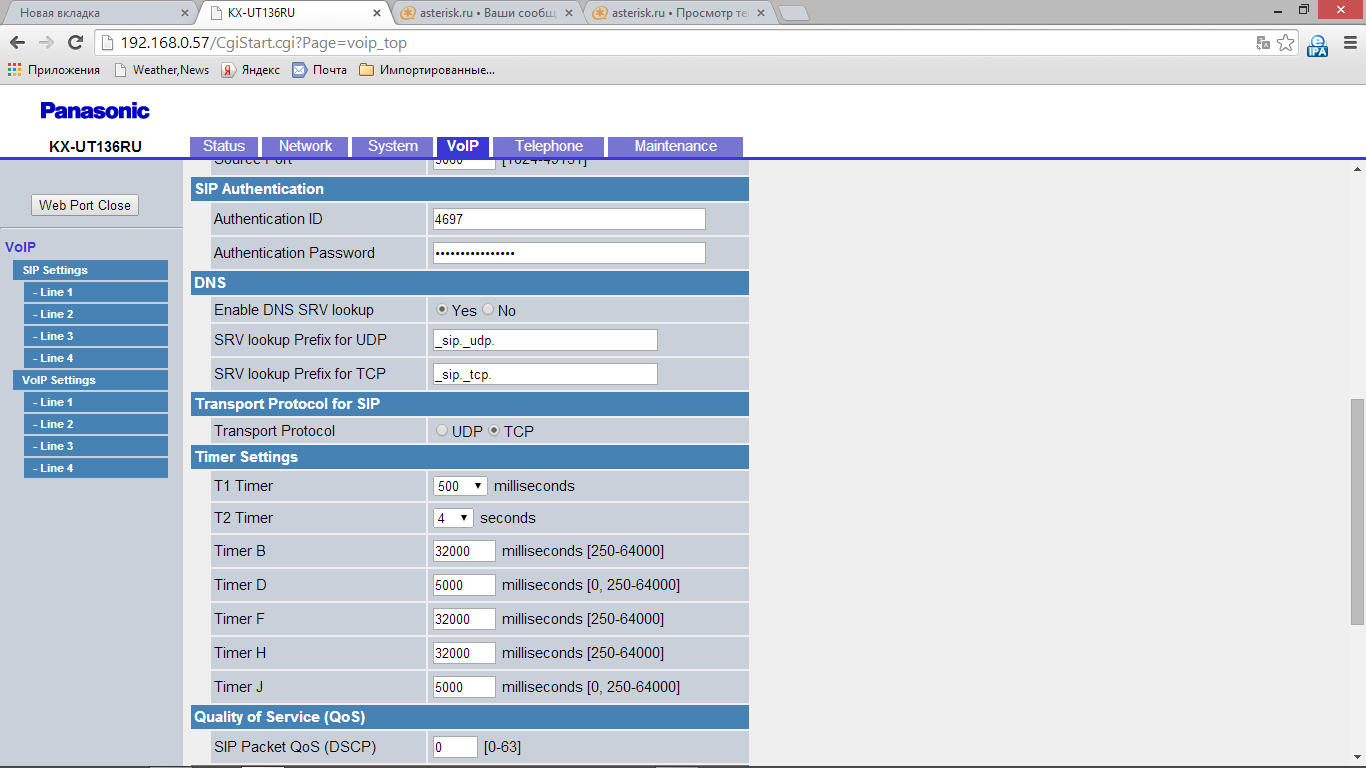Click the Authentication ID field
The height and width of the screenshot is (768, 1366).
pyautogui.click(x=569, y=219)
